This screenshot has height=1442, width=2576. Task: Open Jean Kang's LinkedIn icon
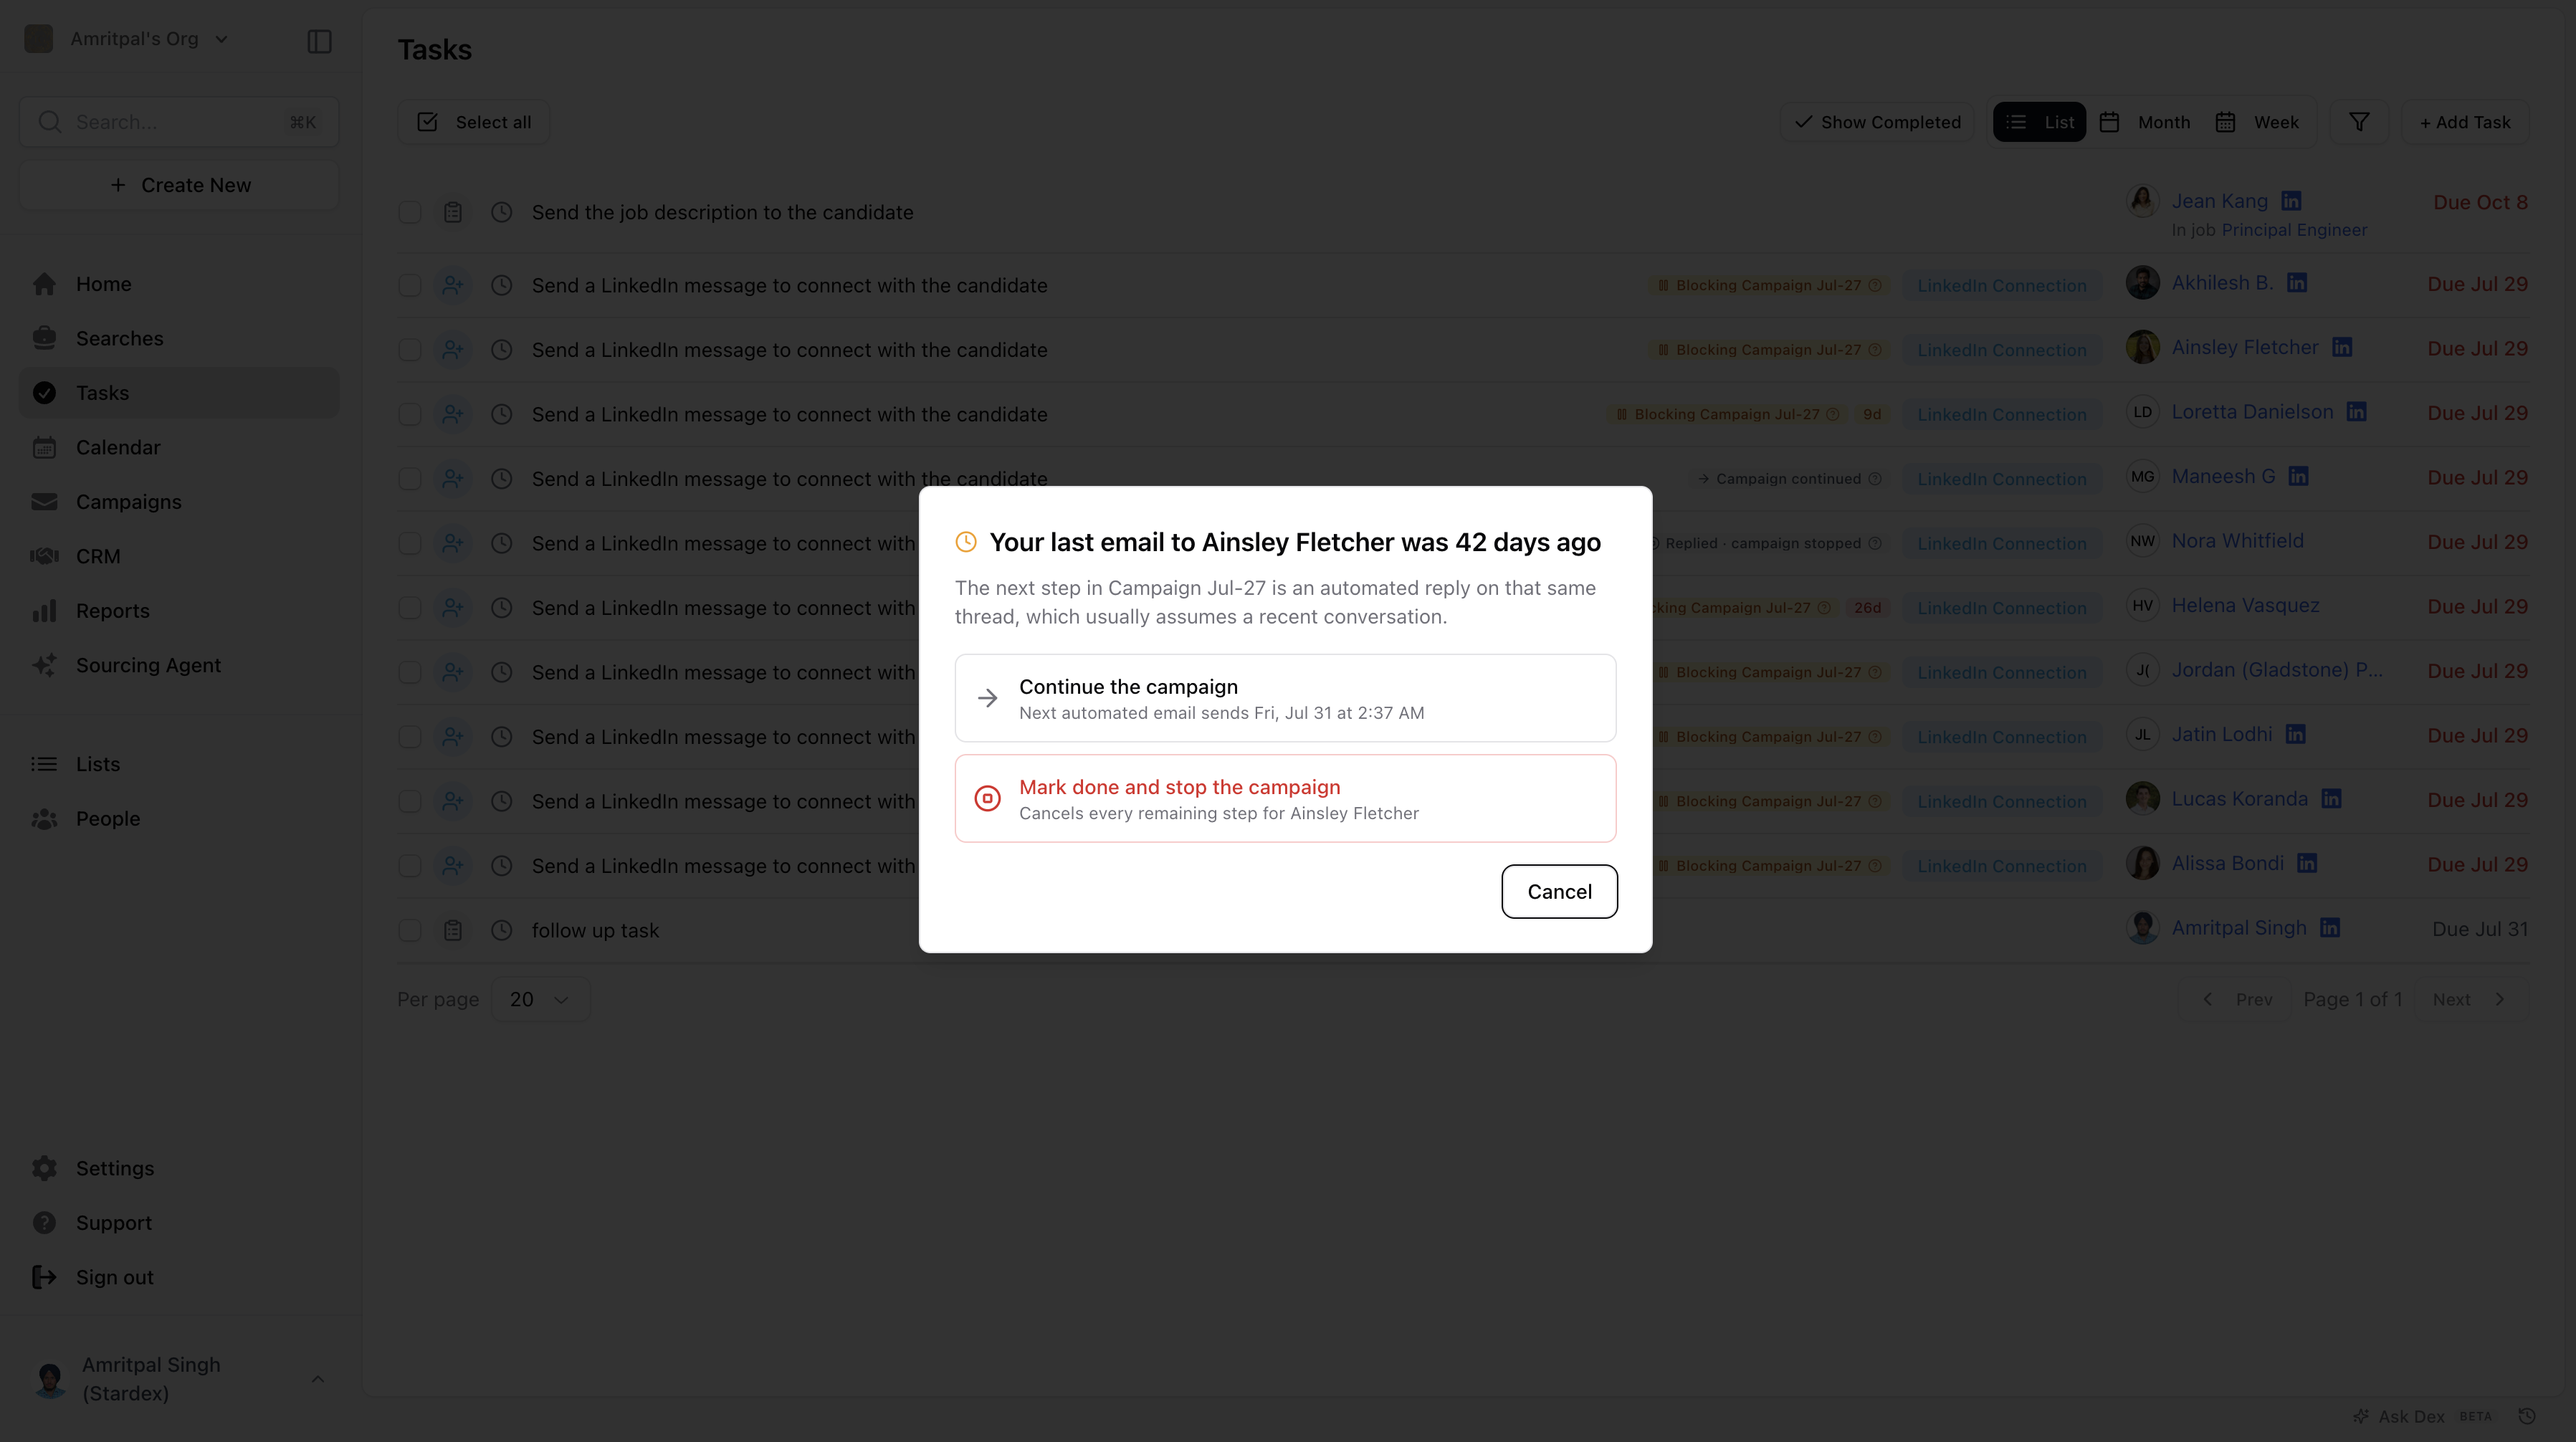2291,201
